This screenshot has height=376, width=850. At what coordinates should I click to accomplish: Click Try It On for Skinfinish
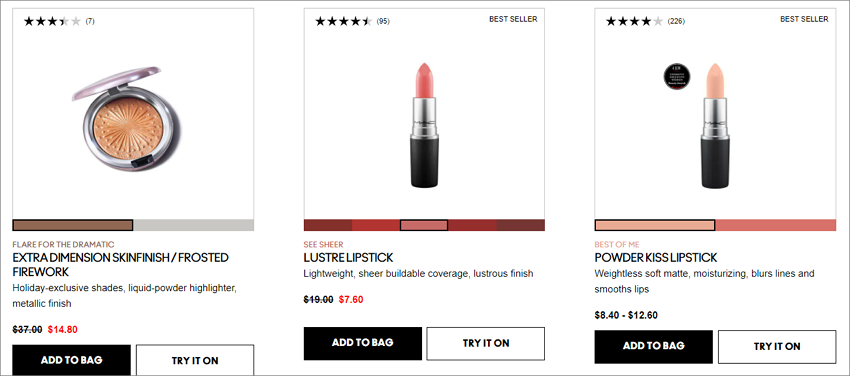195,360
